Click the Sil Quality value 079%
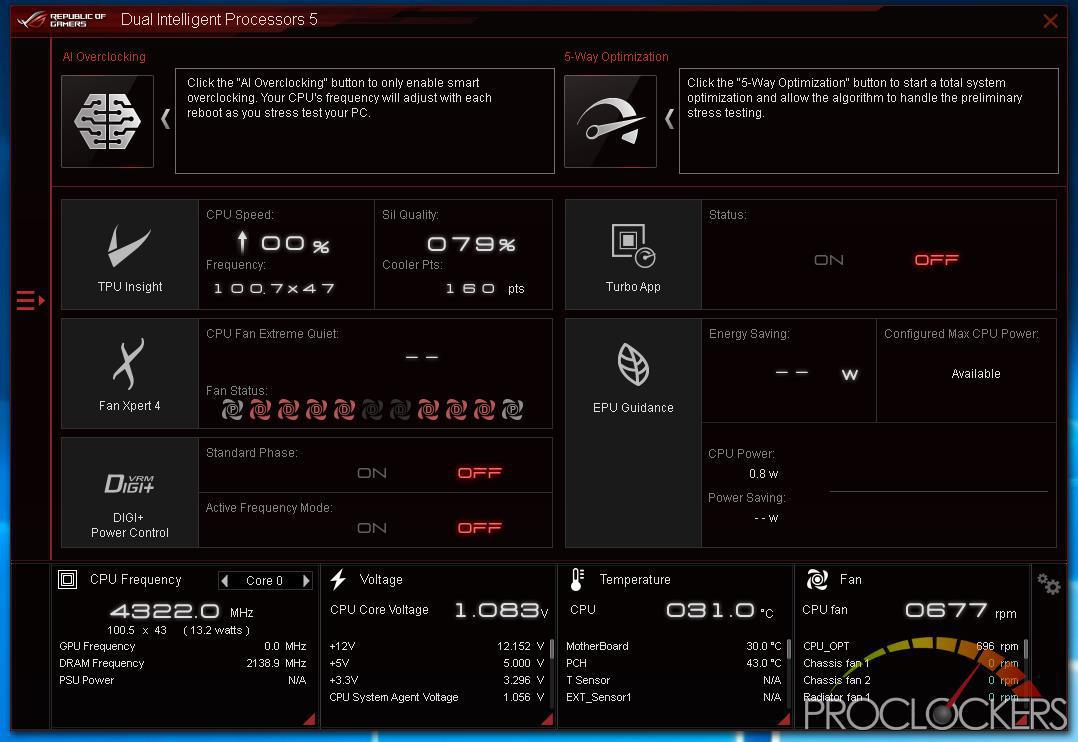 click(x=472, y=244)
